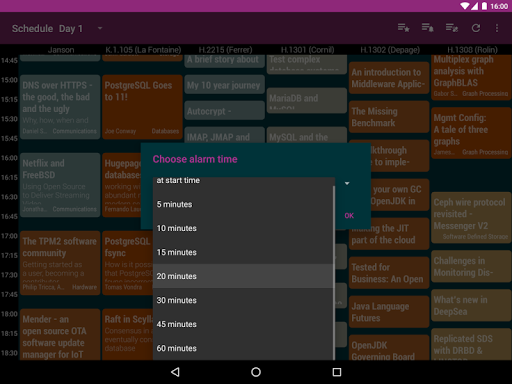Screen dimensions: 512x384
Task: Confirm the alarm with OK button
Action: click(349, 216)
